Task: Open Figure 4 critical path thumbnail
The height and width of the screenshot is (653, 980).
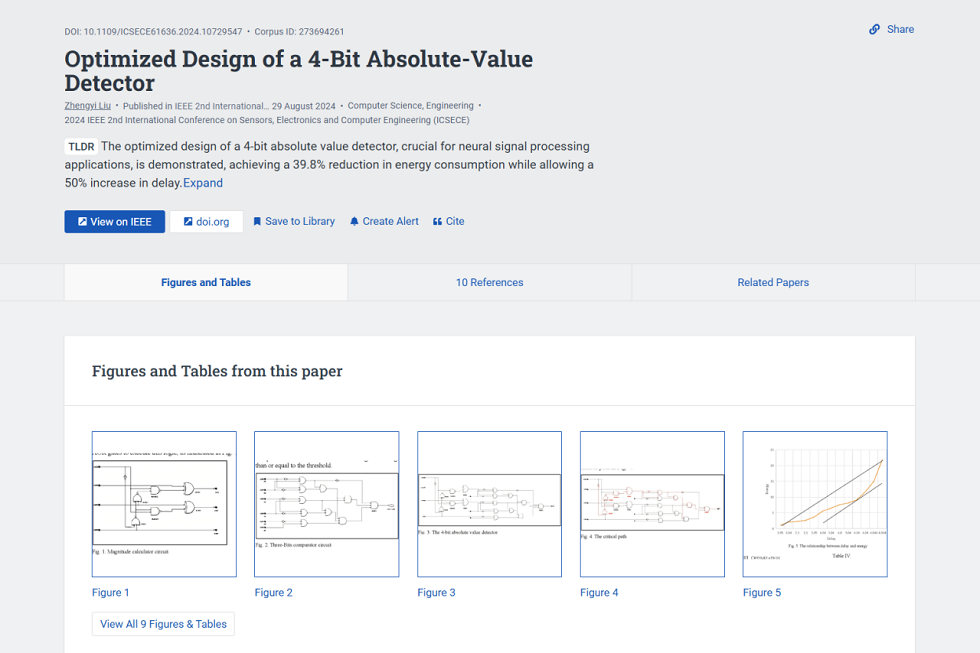Action: (x=652, y=504)
